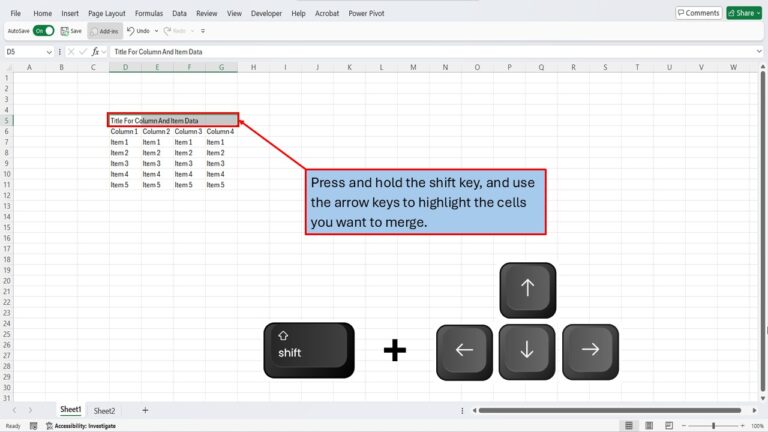Open the Developer tab
The width and height of the screenshot is (768, 432).
(x=266, y=13)
